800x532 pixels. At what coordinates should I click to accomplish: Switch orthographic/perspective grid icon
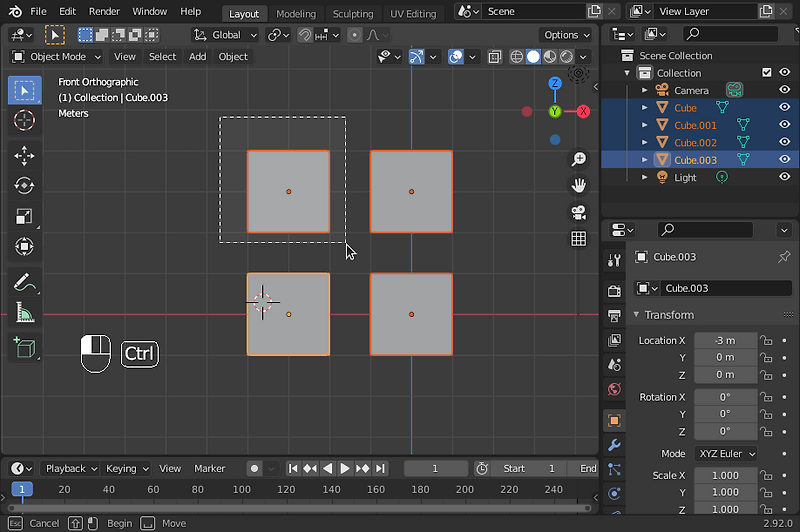(x=579, y=239)
